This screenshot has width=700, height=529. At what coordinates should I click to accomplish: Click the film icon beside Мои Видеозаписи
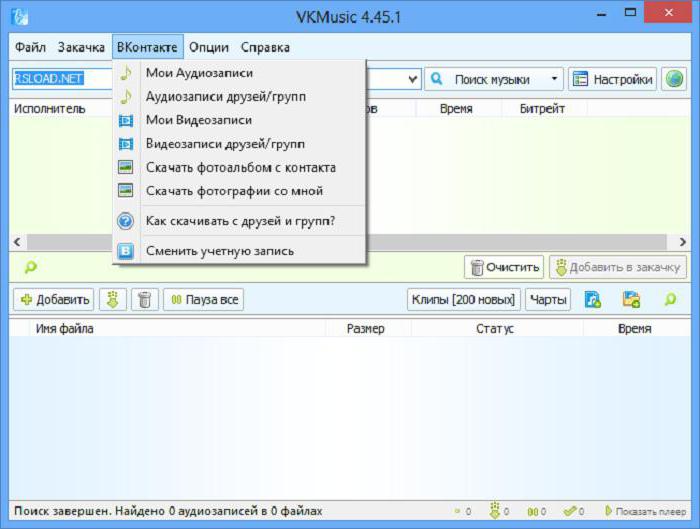126,120
